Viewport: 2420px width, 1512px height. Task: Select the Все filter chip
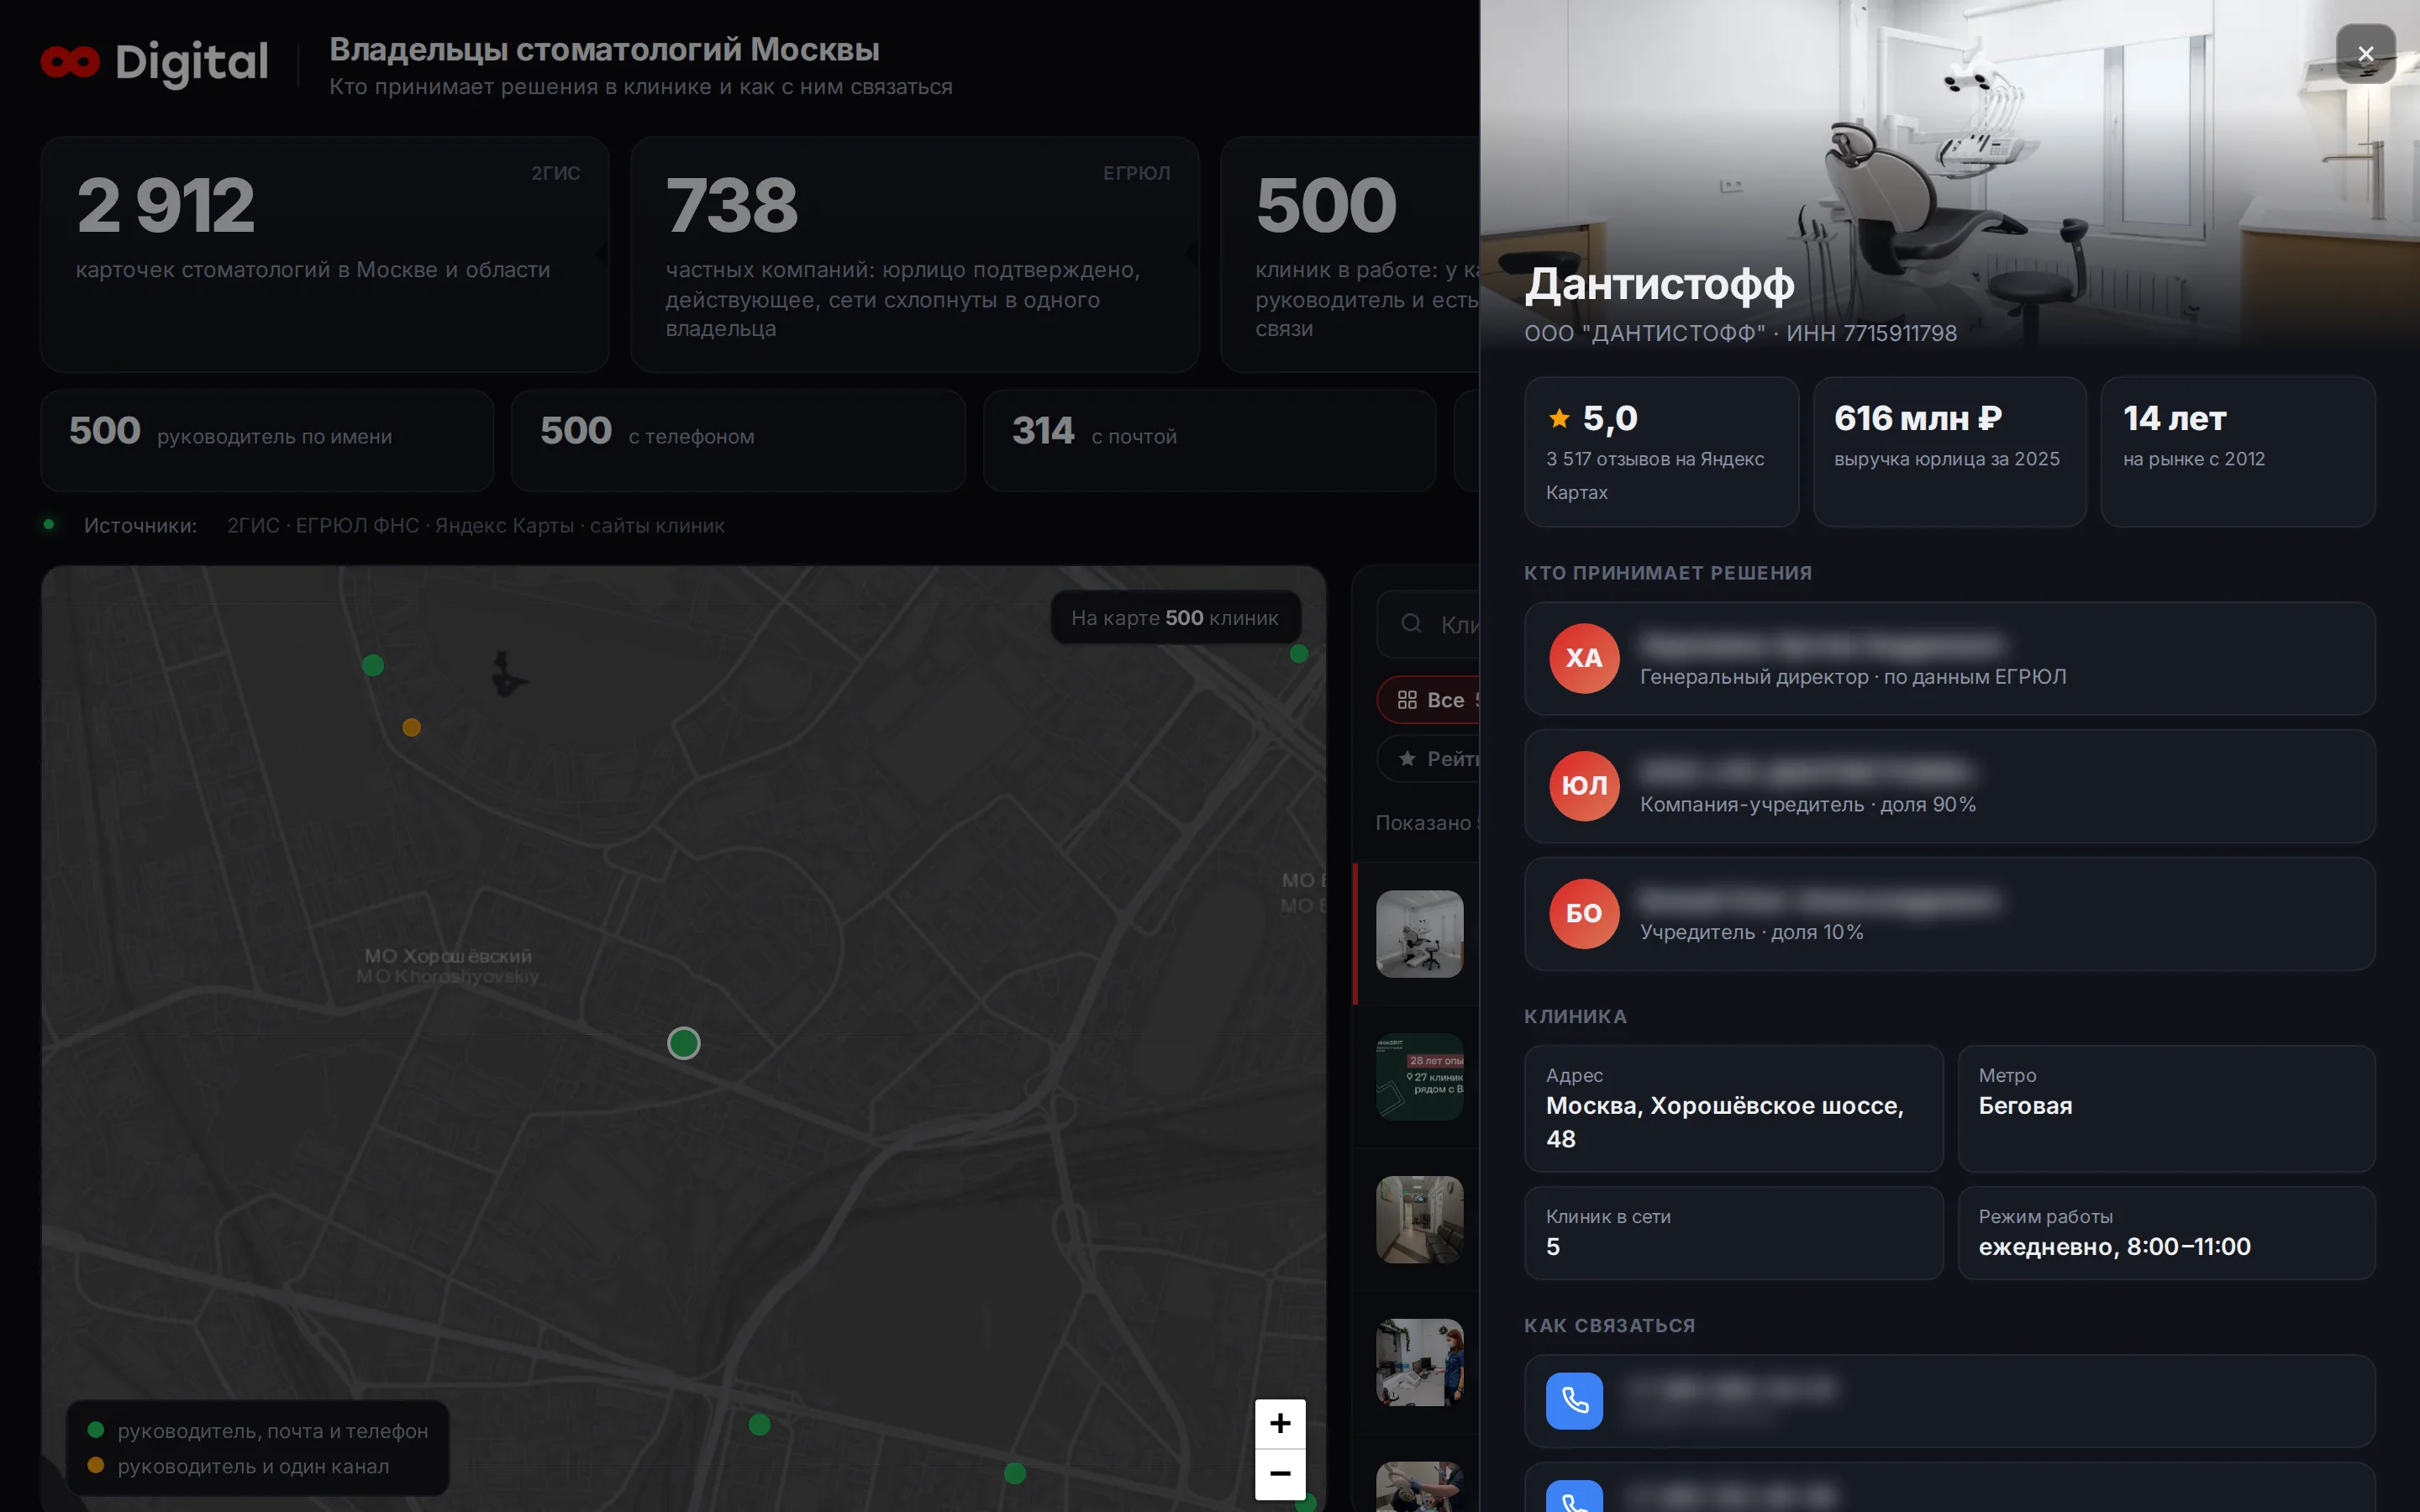point(1428,700)
